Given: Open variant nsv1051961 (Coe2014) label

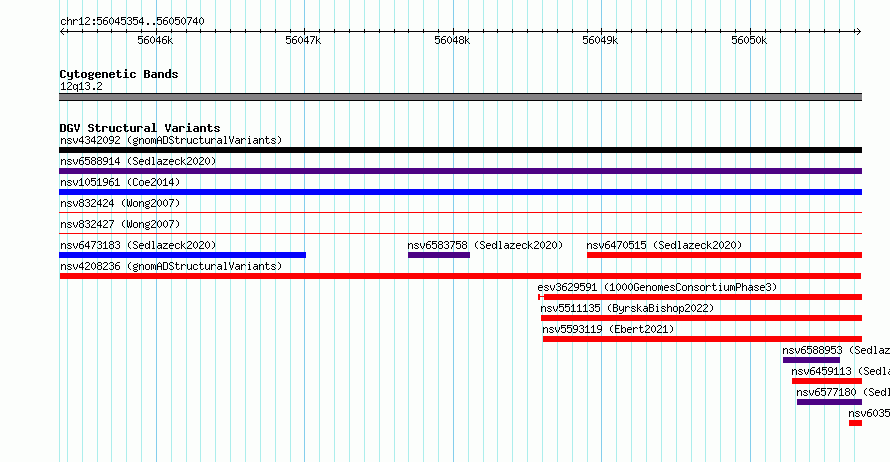Looking at the screenshot, I should [120, 182].
